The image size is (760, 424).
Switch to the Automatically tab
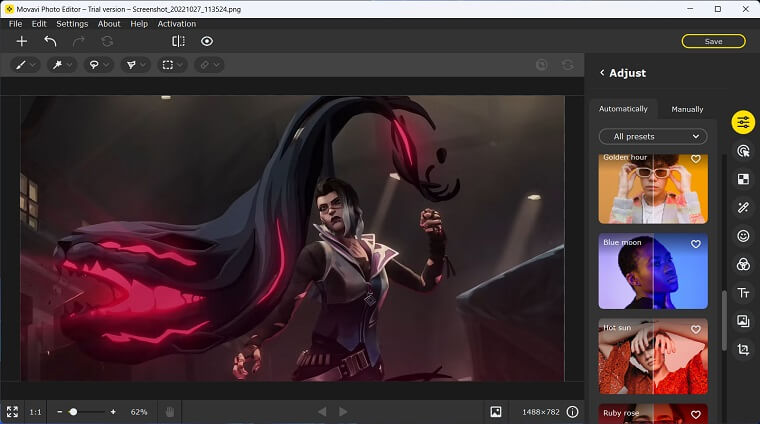click(x=623, y=109)
